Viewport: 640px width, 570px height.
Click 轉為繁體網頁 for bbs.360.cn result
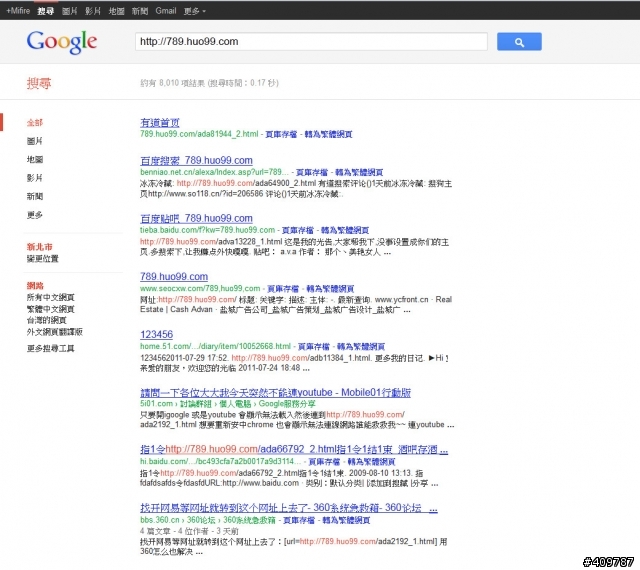coord(346,520)
